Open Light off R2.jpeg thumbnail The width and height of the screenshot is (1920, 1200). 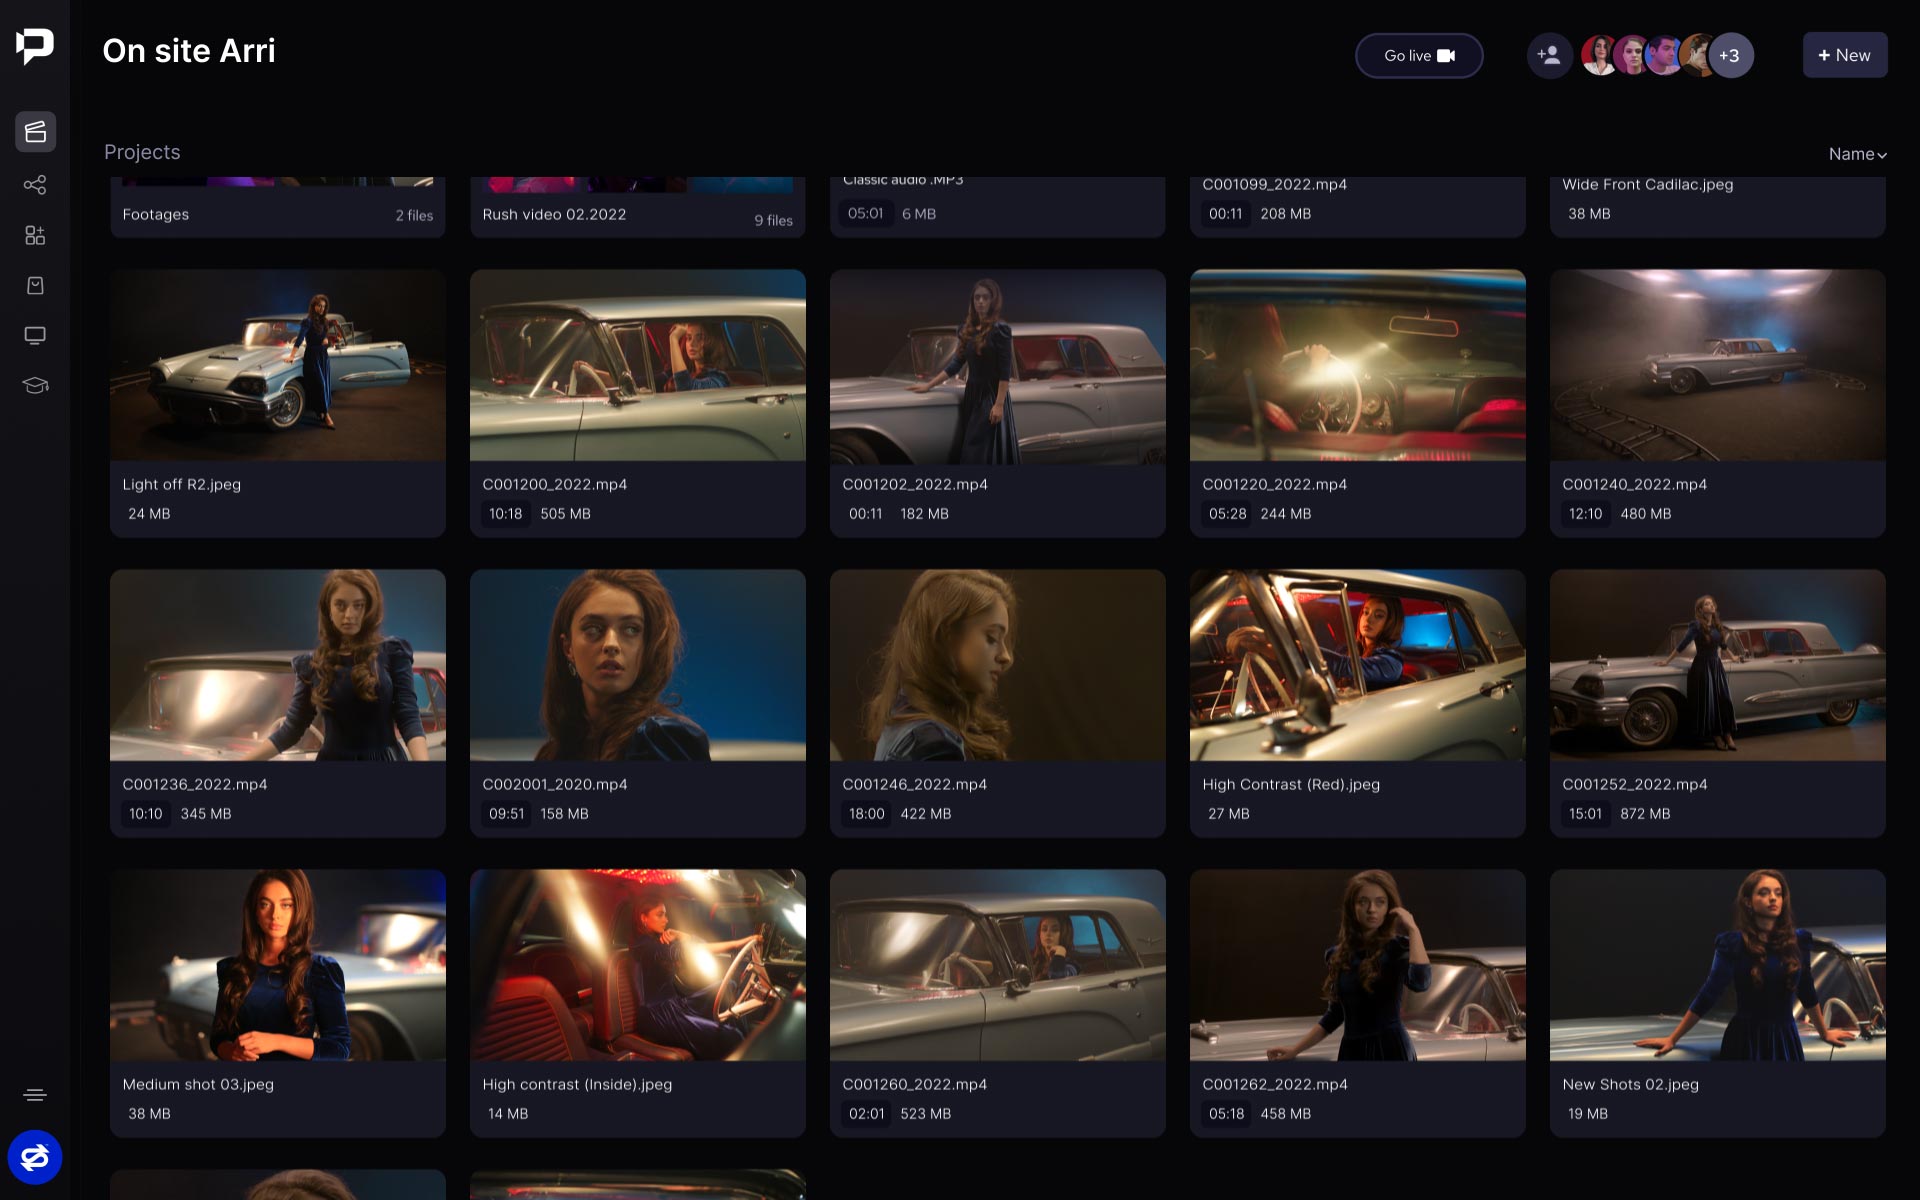click(278, 365)
